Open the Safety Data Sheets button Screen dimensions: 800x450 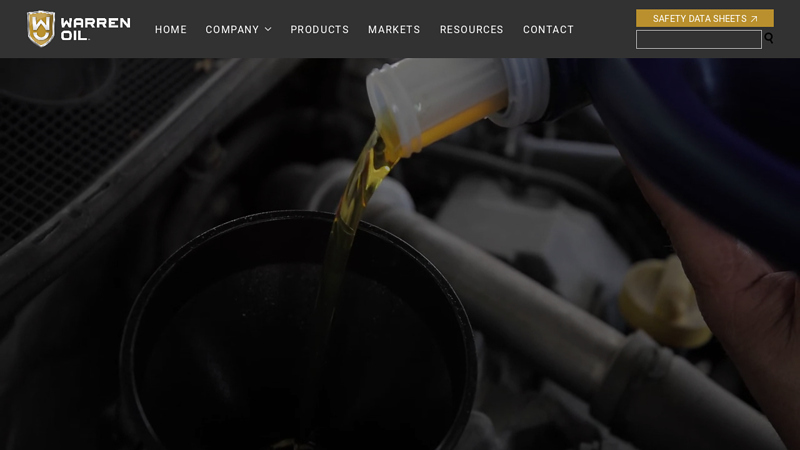[x=700, y=19]
